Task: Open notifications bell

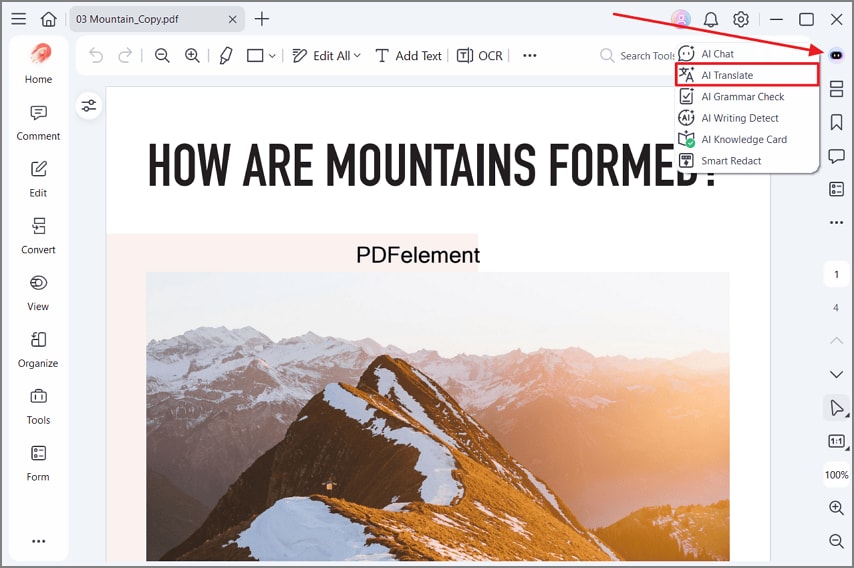Action: click(711, 19)
